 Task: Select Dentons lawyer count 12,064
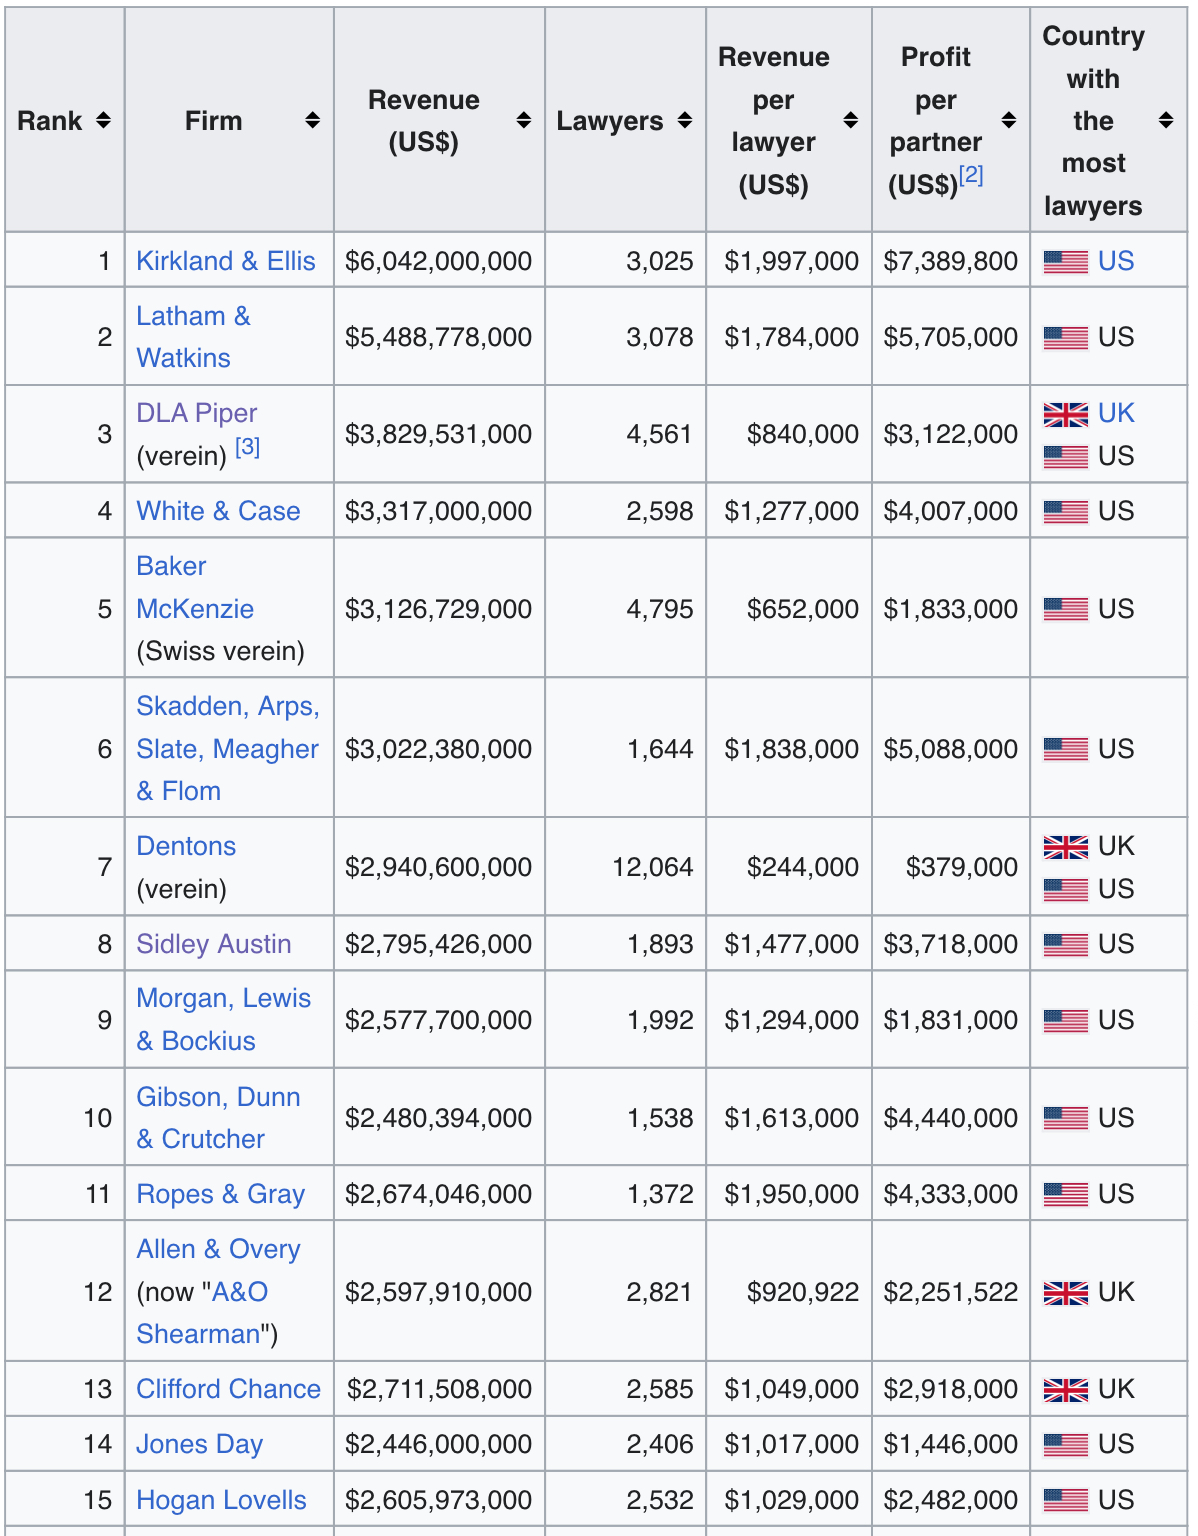[653, 867]
